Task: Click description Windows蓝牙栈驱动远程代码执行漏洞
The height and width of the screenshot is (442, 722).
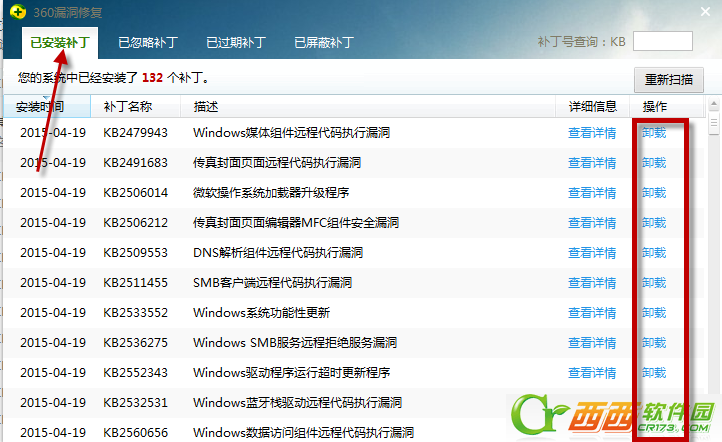Action: (297, 403)
